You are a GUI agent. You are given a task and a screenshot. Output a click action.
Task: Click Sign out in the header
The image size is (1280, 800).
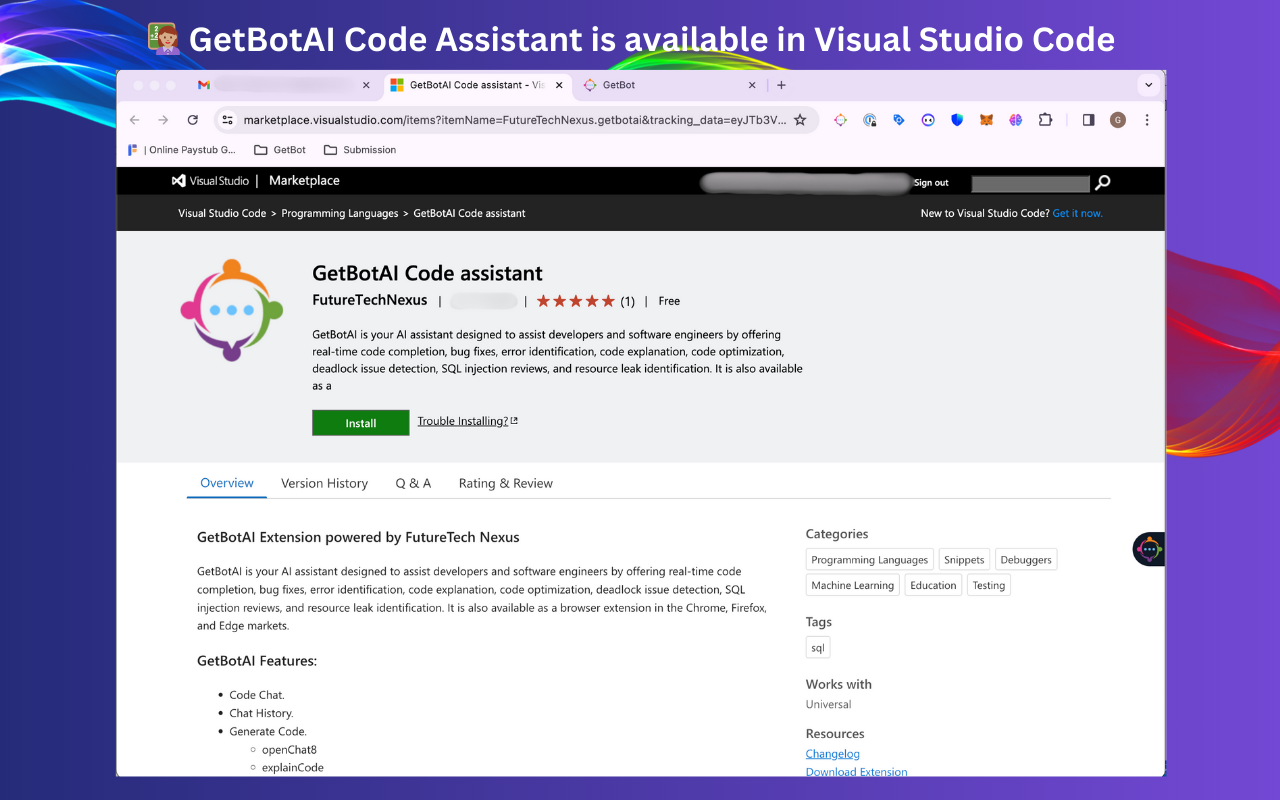click(931, 183)
